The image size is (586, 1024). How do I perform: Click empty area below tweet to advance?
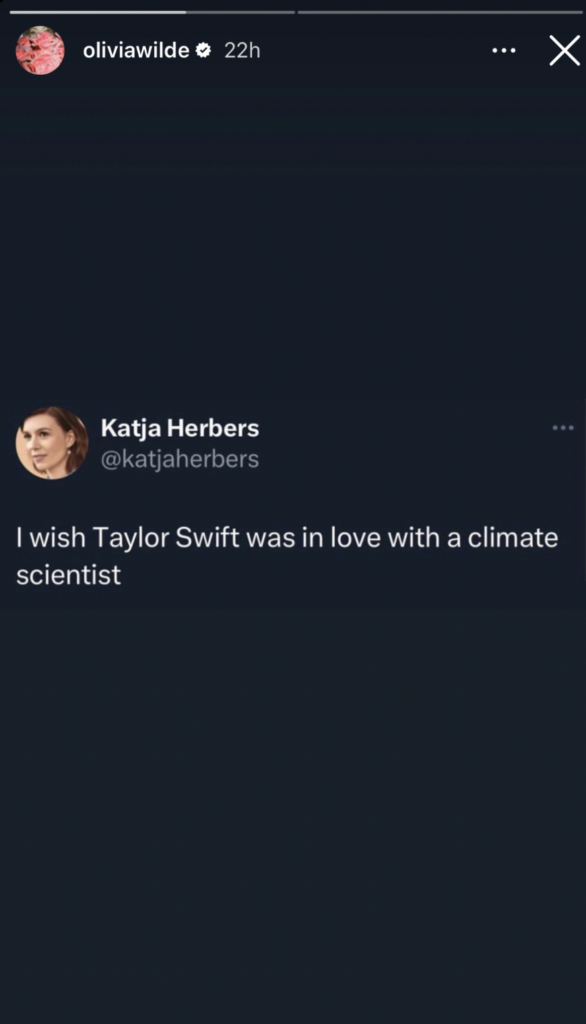[293, 803]
